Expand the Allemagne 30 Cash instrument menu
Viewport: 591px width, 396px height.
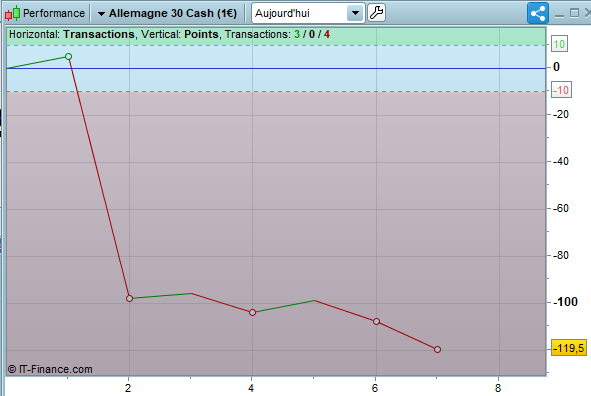[x=101, y=14]
